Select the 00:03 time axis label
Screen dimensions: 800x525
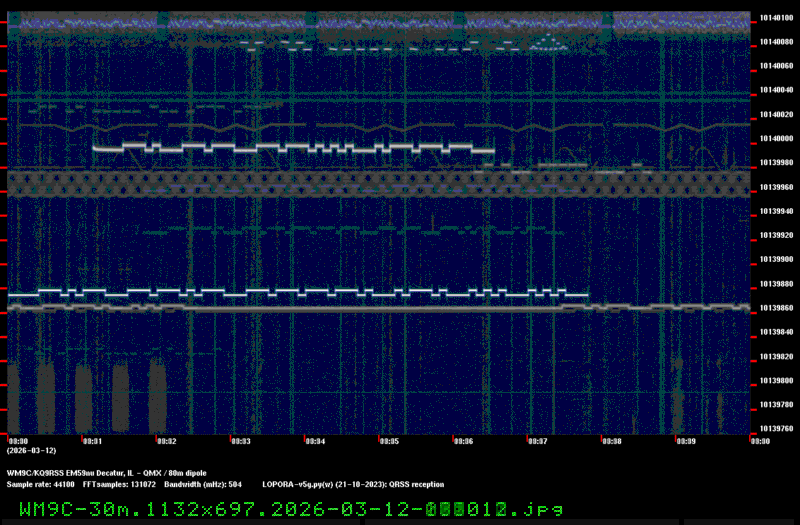pos(241,441)
